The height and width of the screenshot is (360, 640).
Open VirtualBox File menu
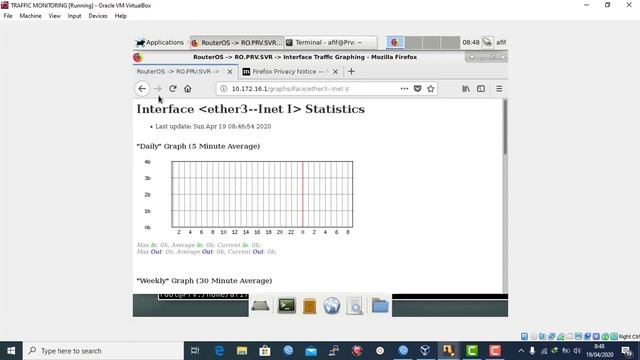(x=8, y=16)
